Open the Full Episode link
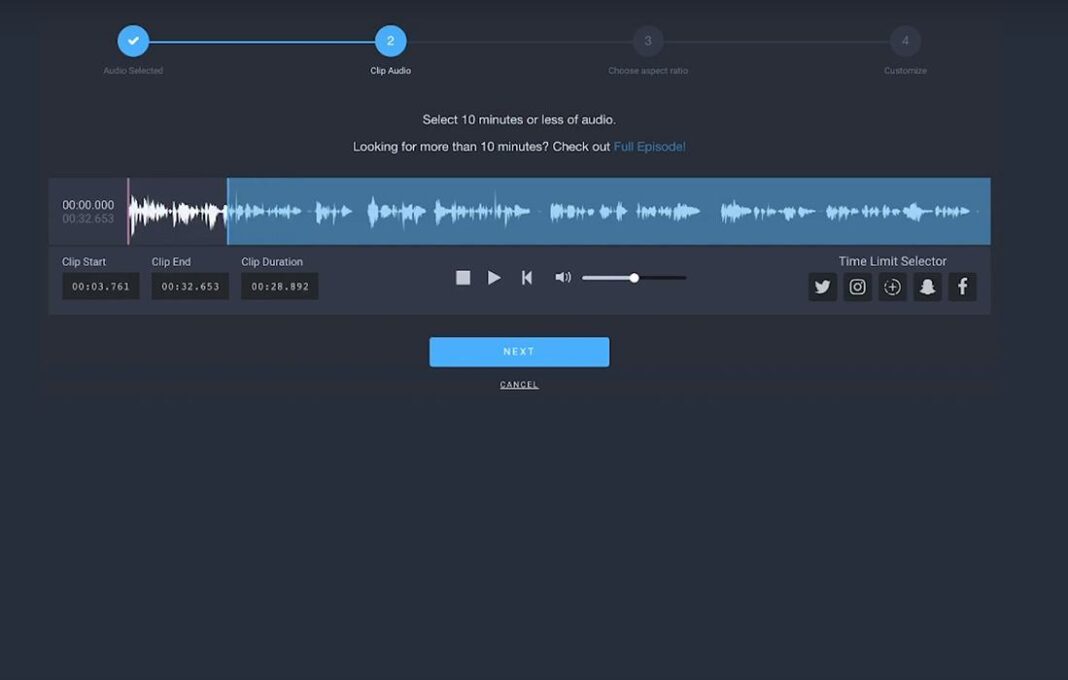1068x680 pixels. point(649,147)
